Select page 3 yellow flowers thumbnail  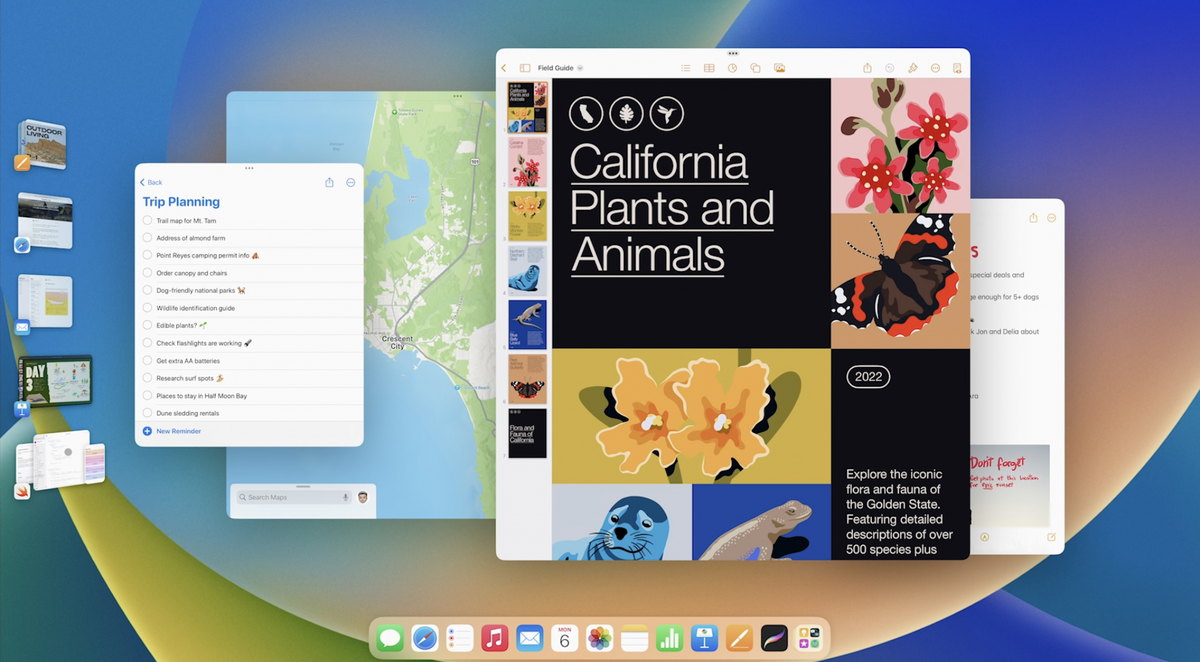click(527, 216)
